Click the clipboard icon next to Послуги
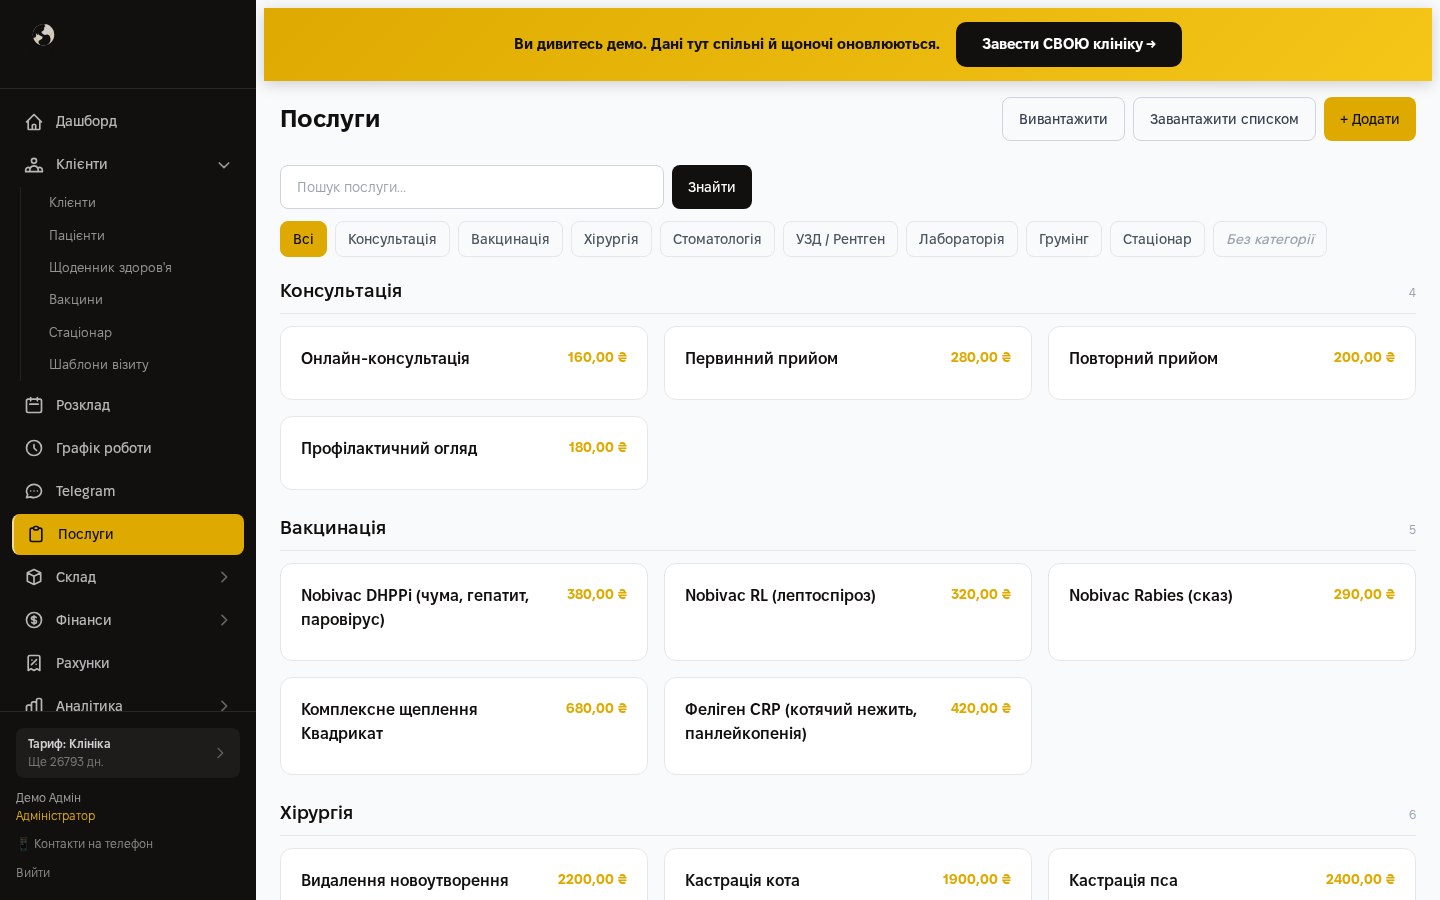This screenshot has width=1440, height=900. [x=36, y=534]
